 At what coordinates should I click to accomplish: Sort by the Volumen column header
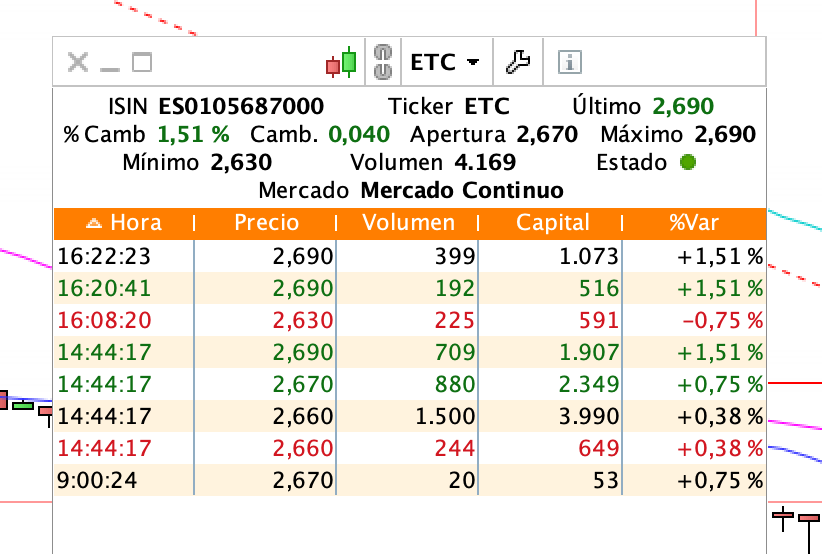[408, 223]
